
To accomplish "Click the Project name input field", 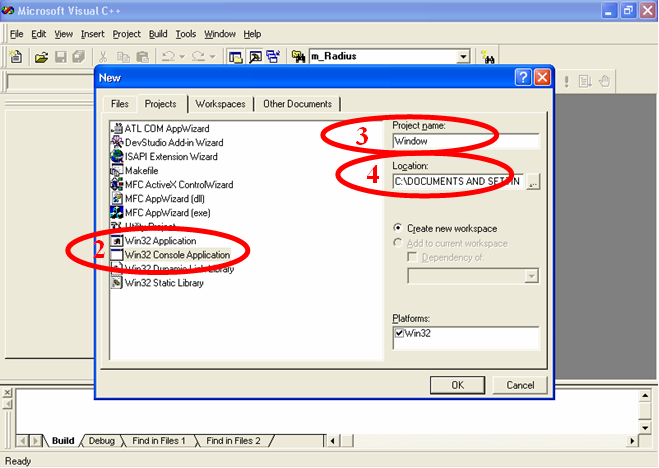I will (465, 142).
